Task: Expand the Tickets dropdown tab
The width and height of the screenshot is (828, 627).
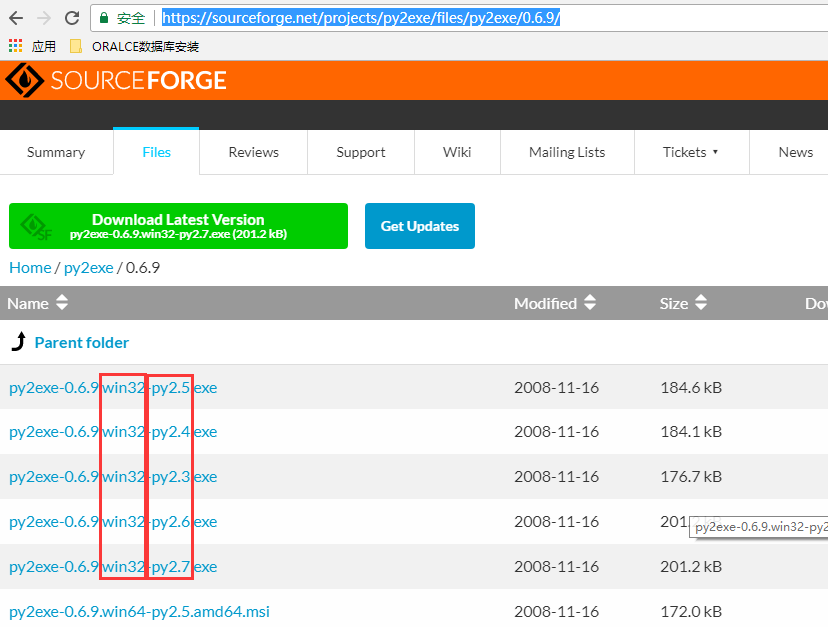Action: (691, 152)
